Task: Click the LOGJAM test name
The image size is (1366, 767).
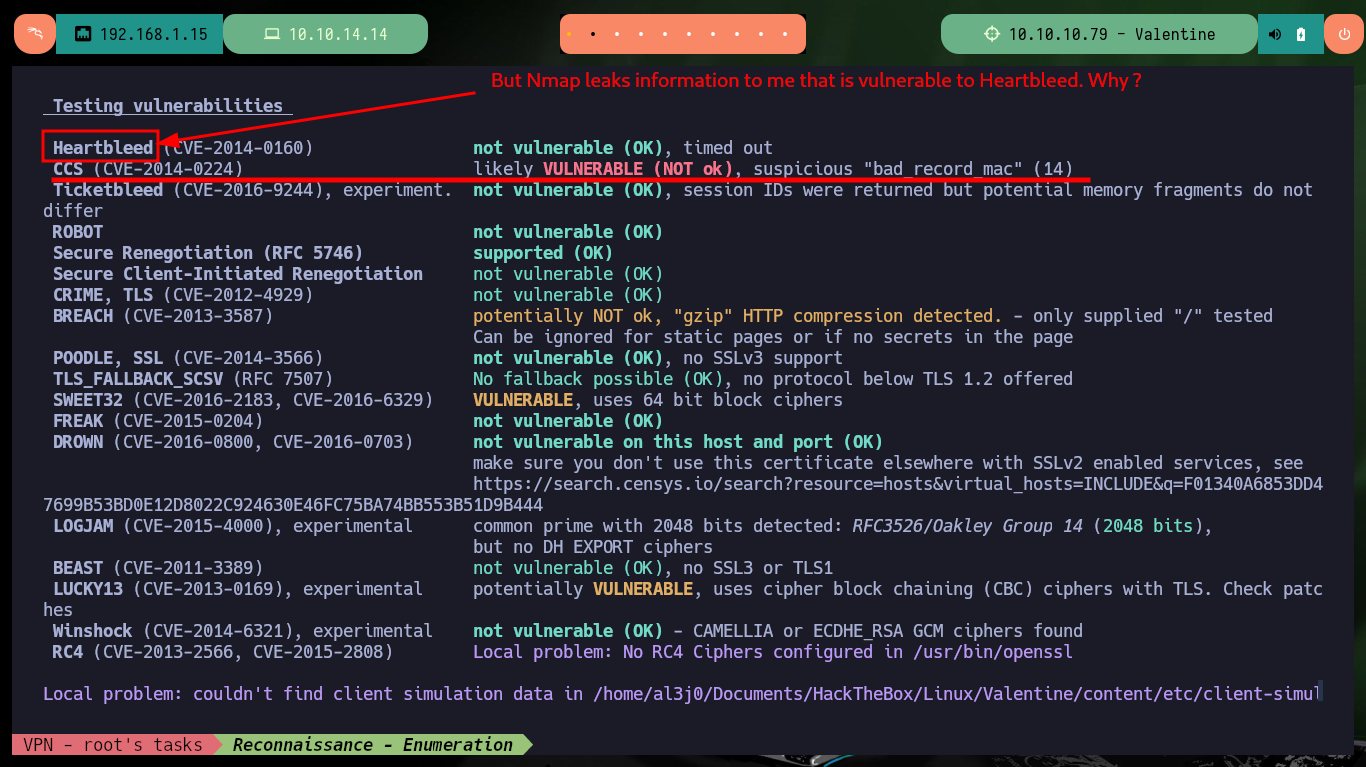Action: click(83, 526)
